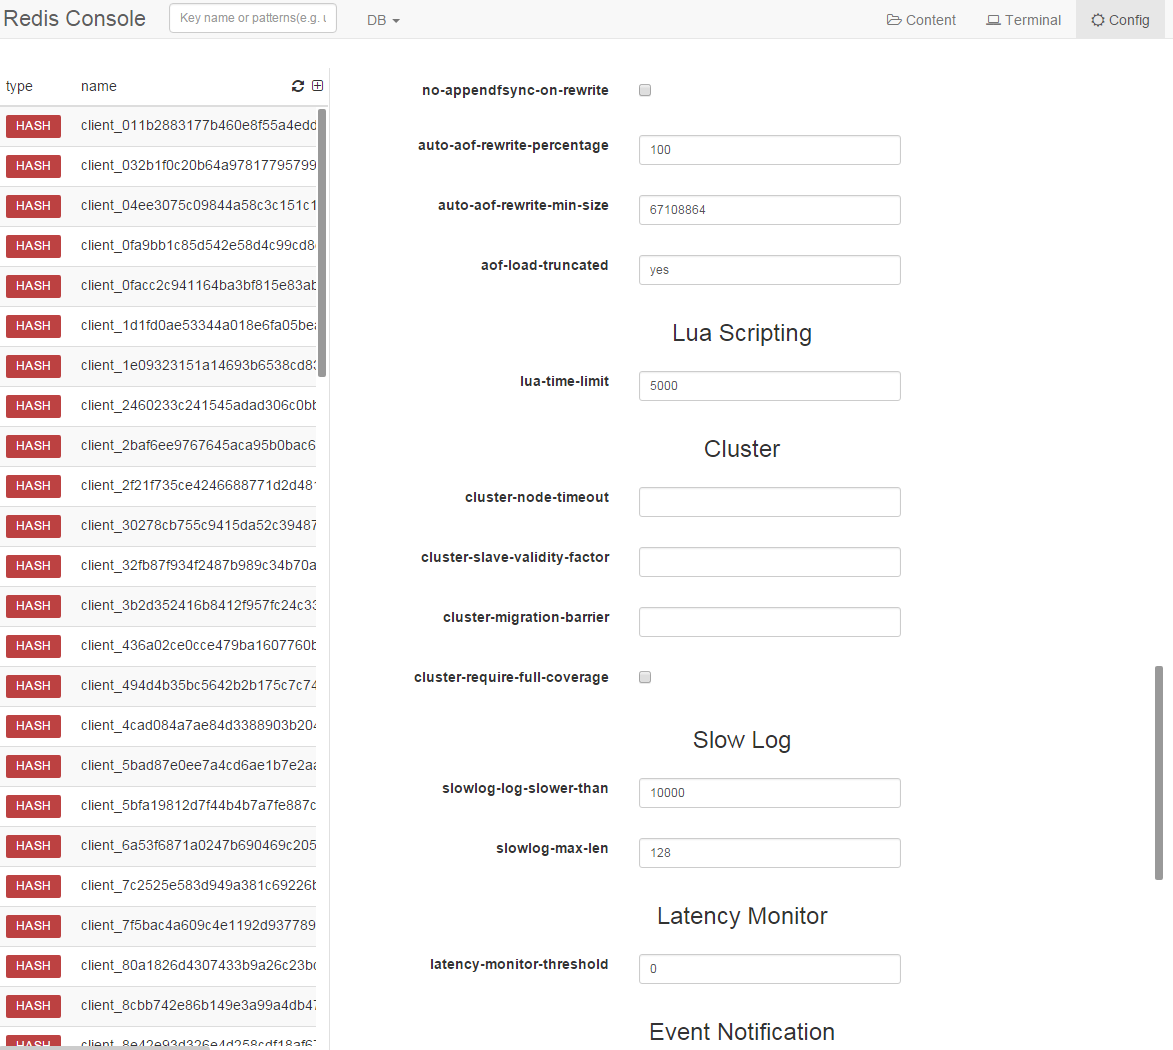This screenshot has height=1050, width=1173.
Task: Select key client_4cad084a7ae84d3388903b20
Action: pos(198,725)
